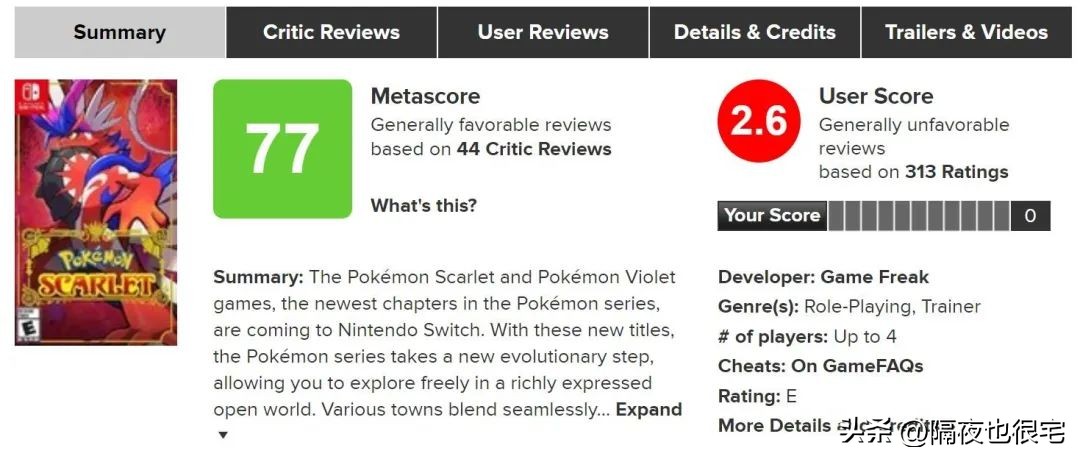Open the Game Freak developer link
The width and height of the screenshot is (1080, 459).
point(875,277)
